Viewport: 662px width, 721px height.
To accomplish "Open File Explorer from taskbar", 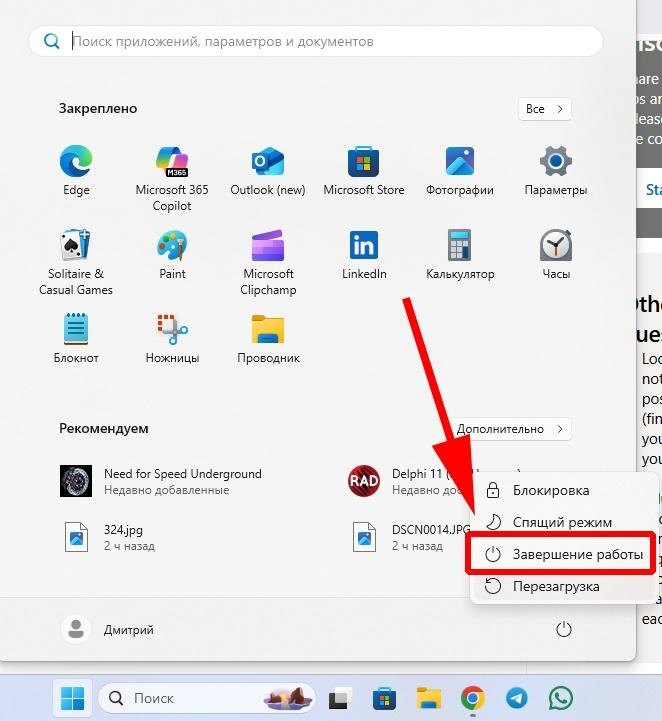I will coord(428,698).
